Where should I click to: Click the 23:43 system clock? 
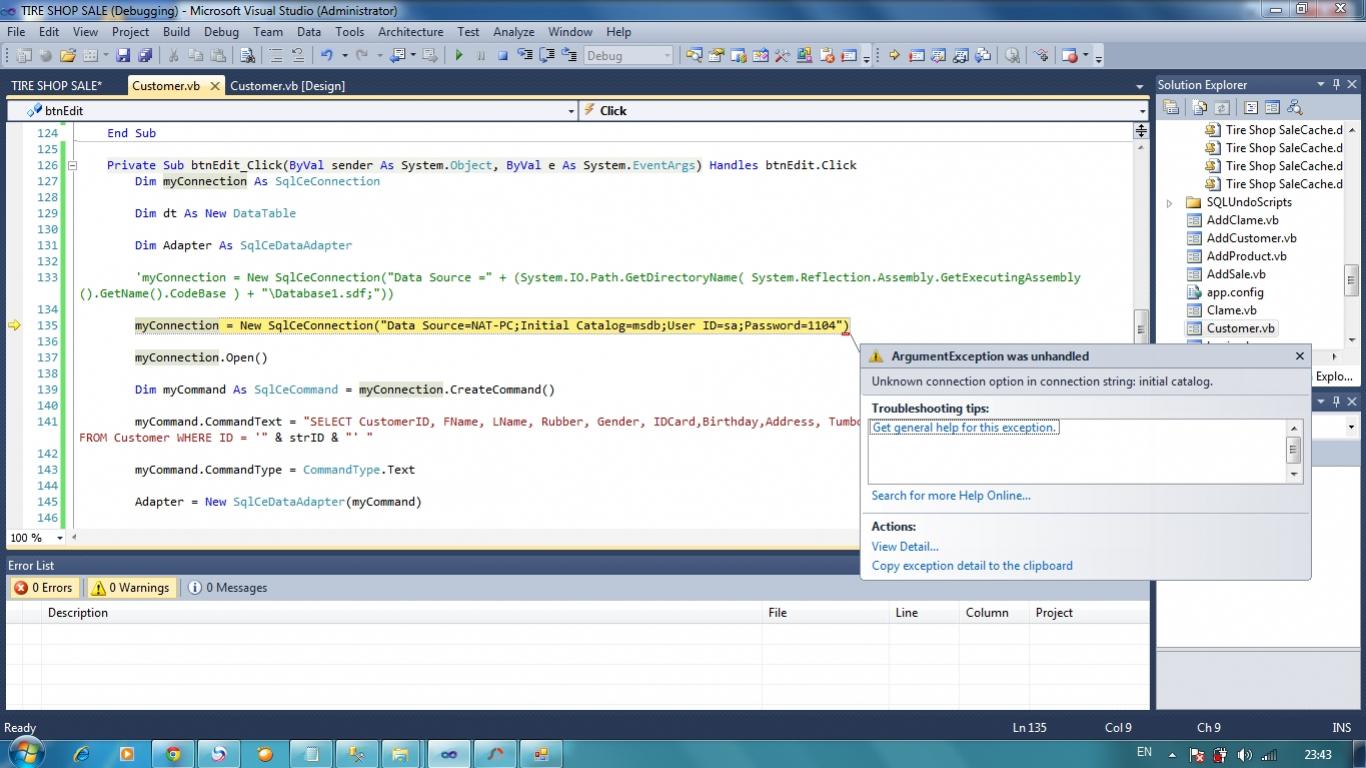tap(1318, 754)
